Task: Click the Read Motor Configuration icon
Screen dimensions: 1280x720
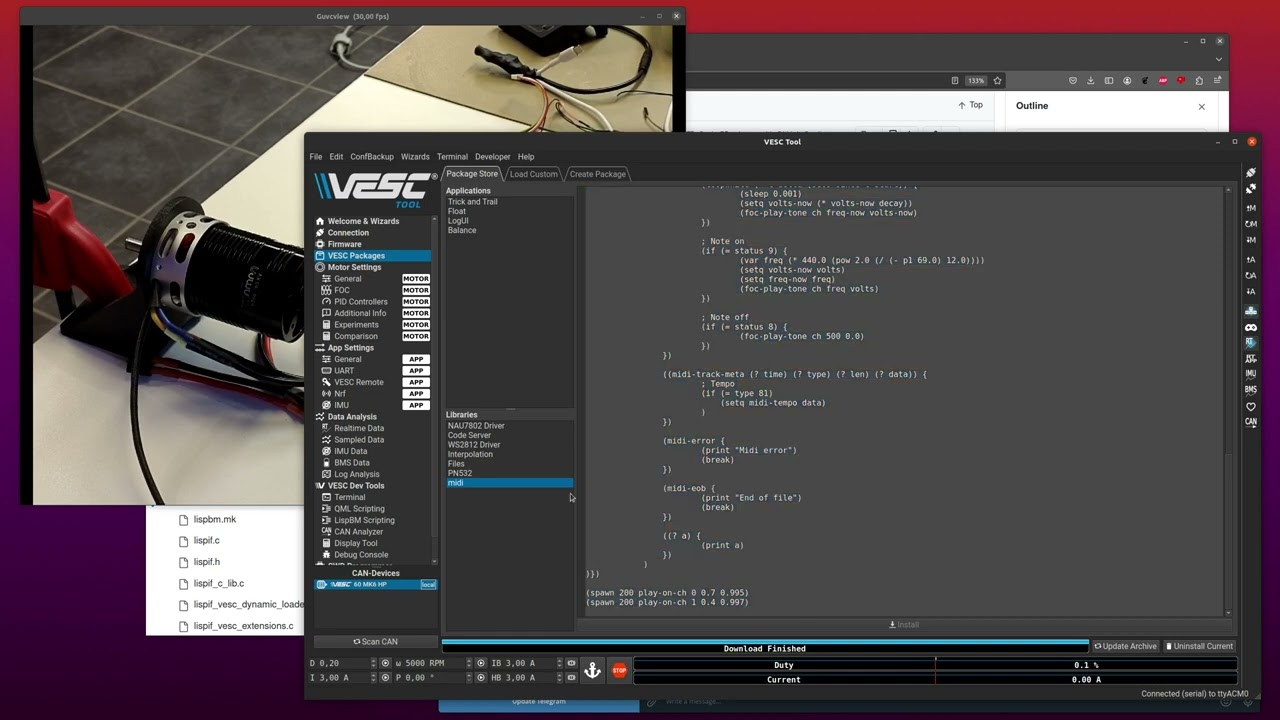Action: (x=1251, y=208)
